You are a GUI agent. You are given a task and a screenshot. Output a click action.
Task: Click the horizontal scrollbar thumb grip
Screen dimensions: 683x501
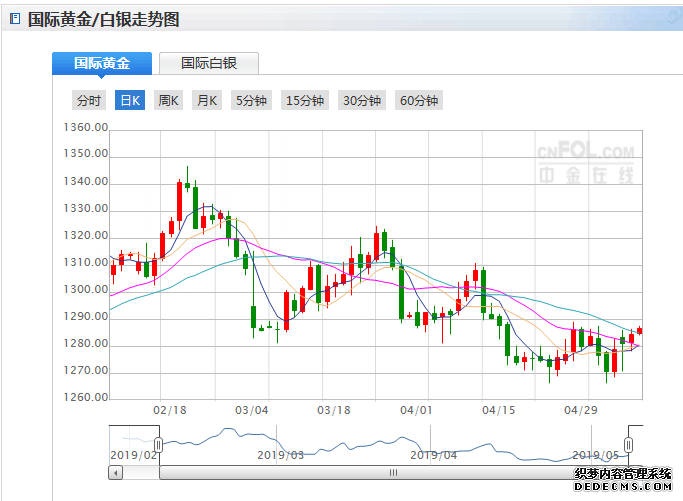pyautogui.click(x=393, y=473)
